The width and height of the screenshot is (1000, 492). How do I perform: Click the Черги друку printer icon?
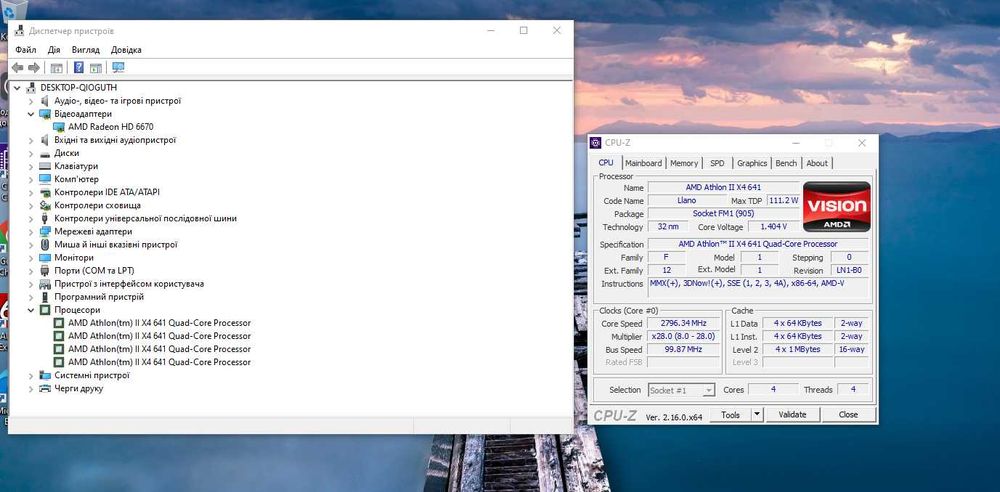[45, 389]
